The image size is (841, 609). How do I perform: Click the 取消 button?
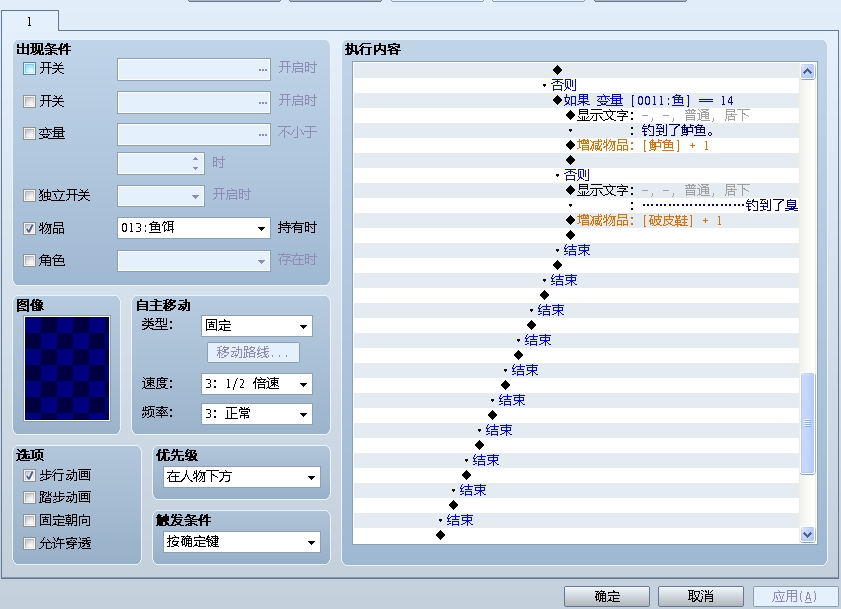coord(700,596)
